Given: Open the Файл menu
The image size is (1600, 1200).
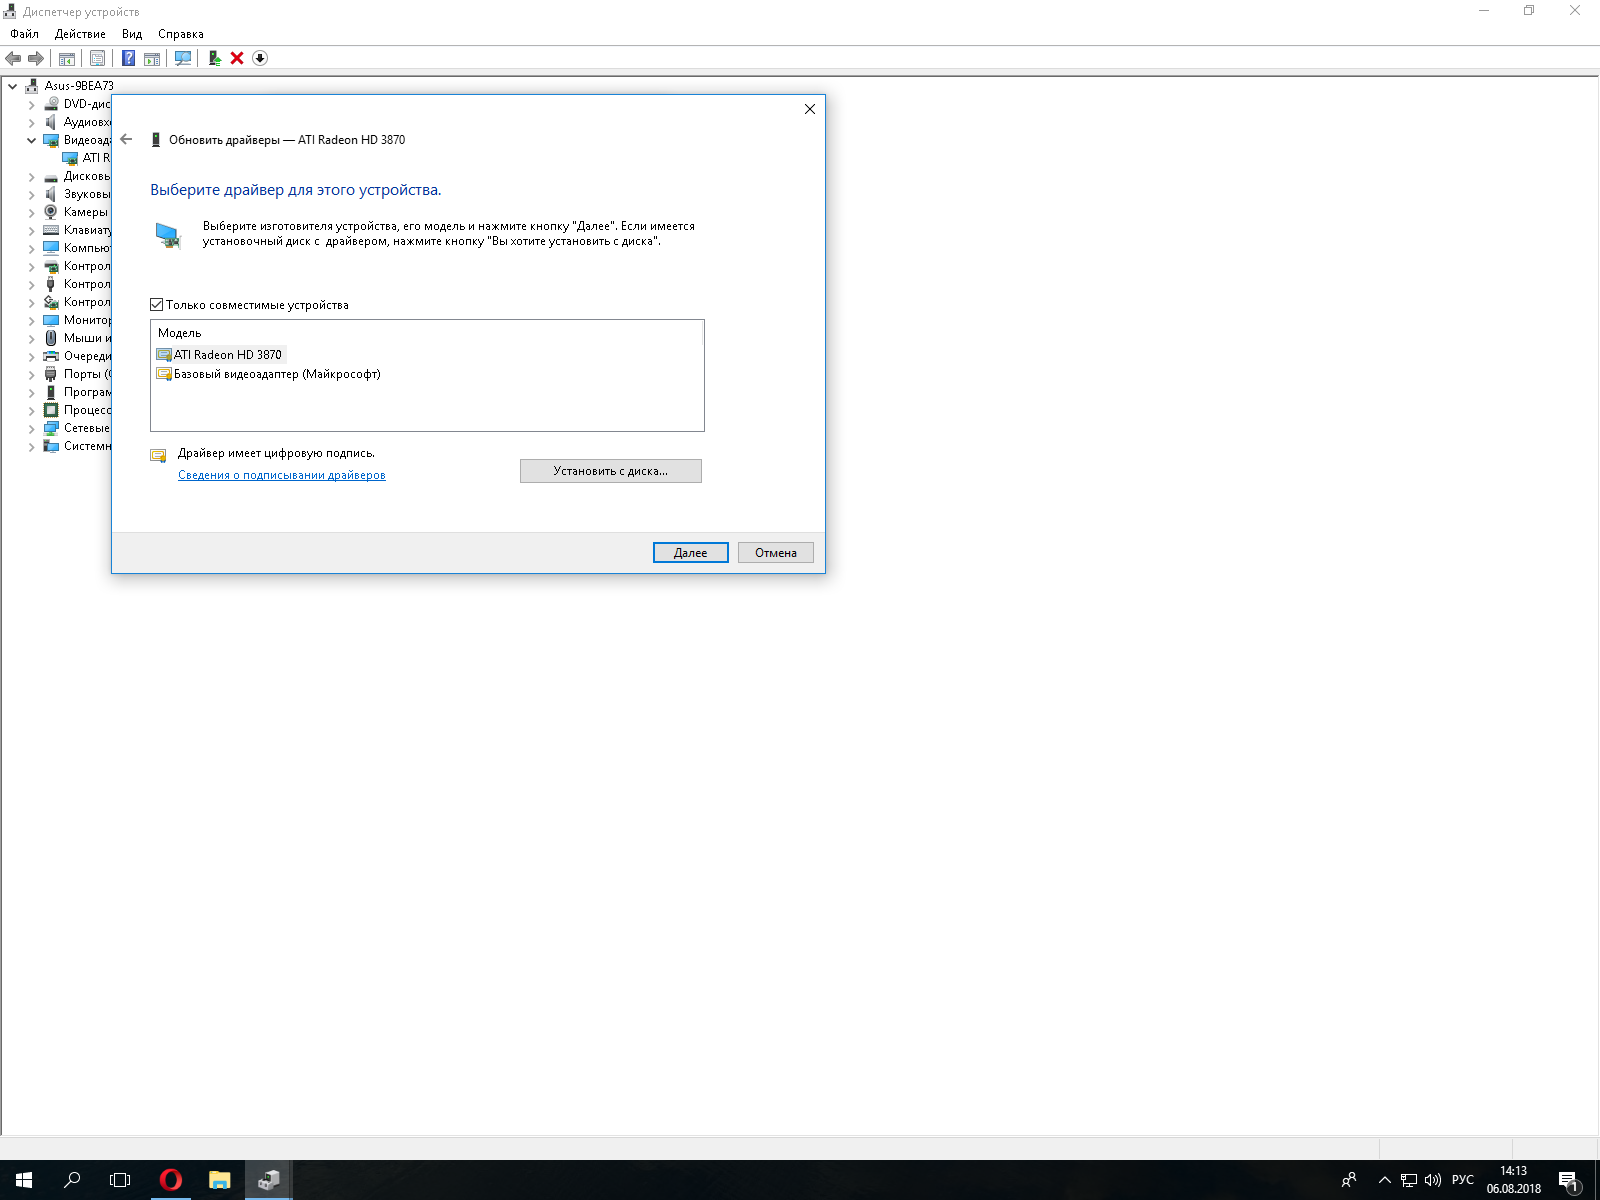Looking at the screenshot, I should (x=24, y=34).
